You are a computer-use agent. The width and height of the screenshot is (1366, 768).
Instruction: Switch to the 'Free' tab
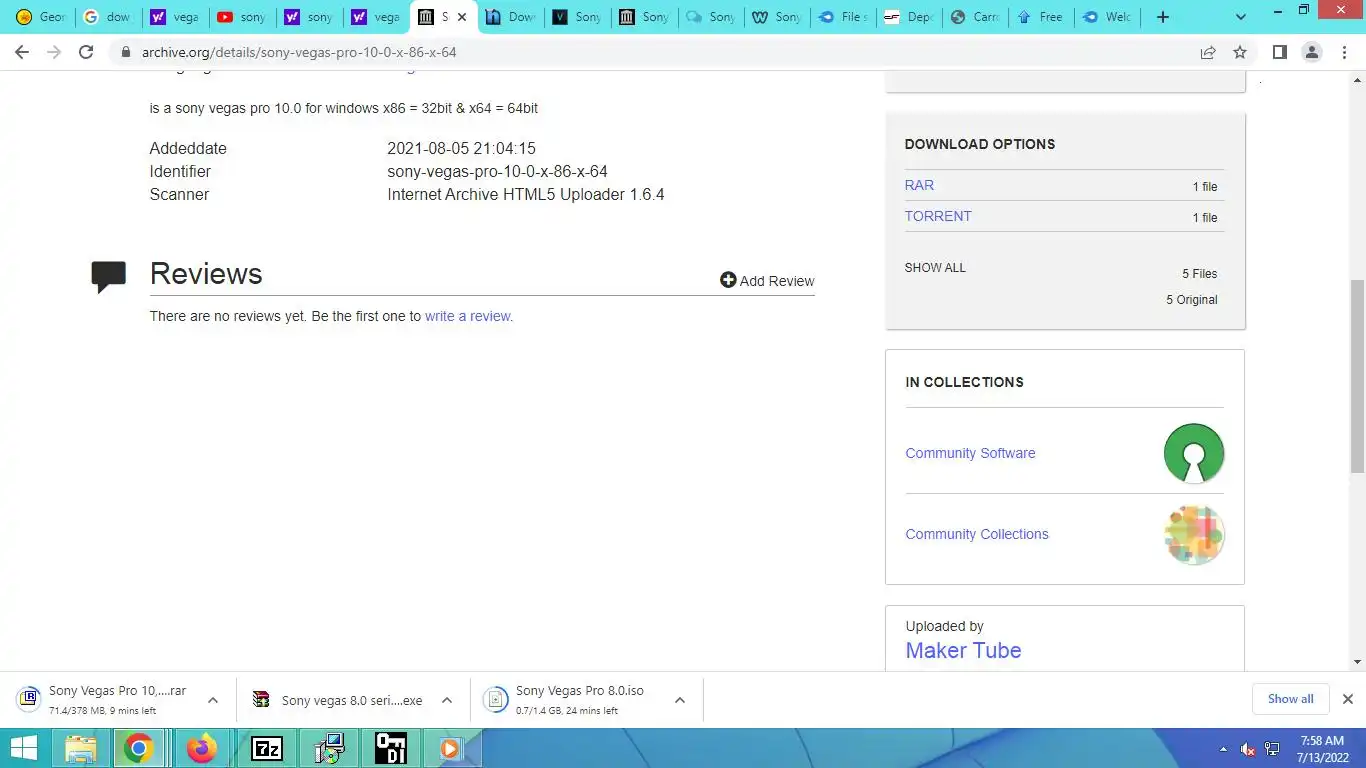pos(1040,17)
